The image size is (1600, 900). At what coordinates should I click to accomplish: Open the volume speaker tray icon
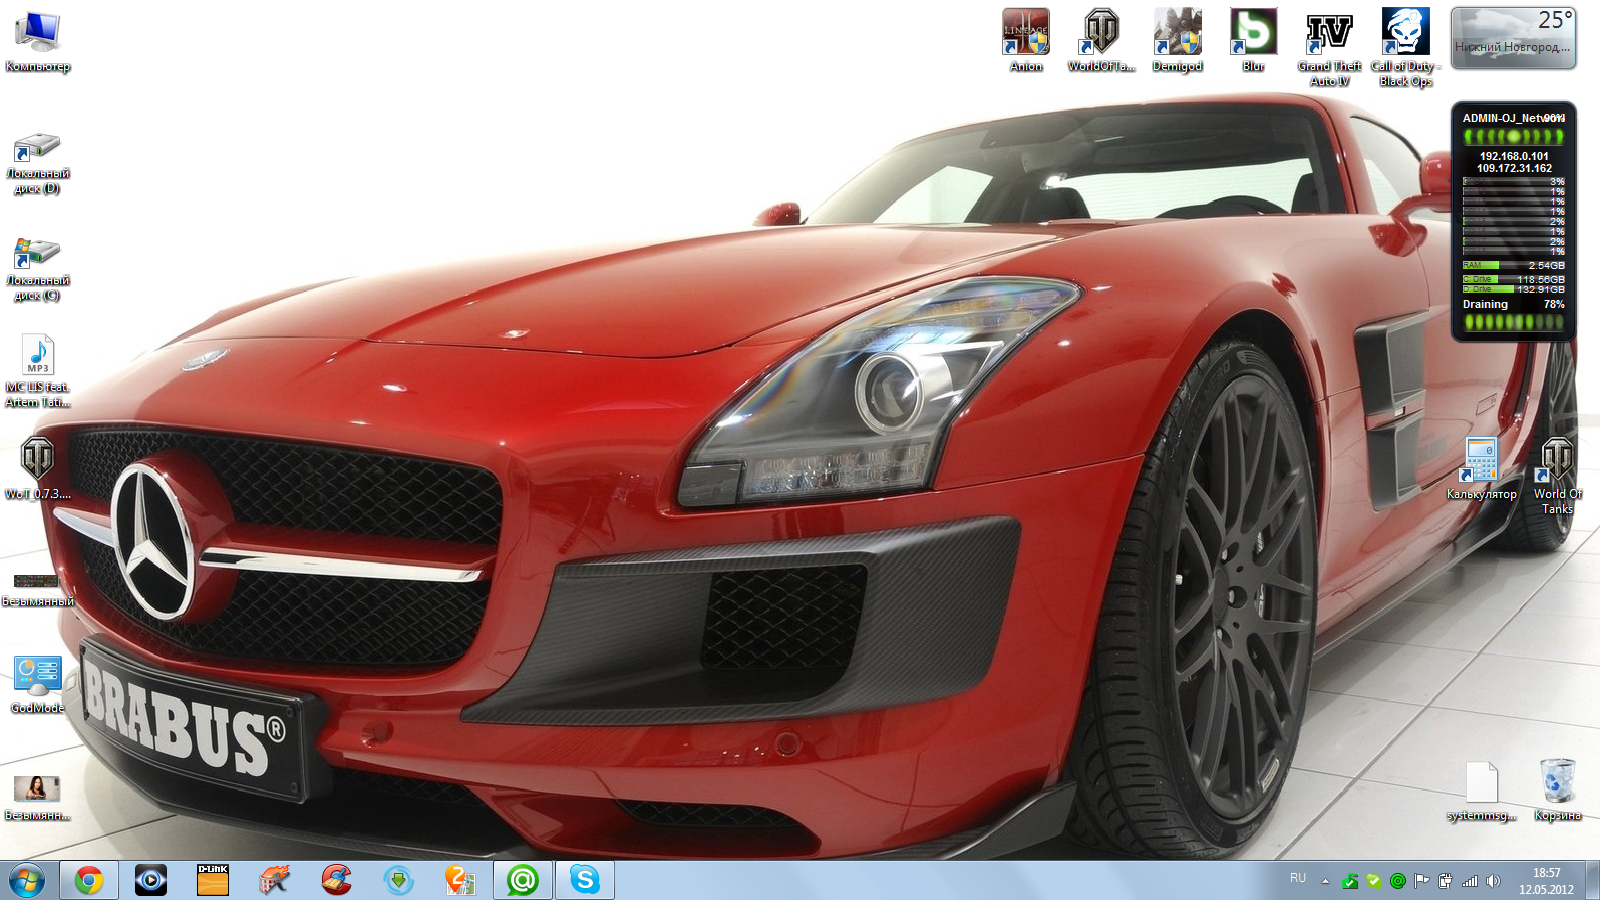[x=1494, y=881]
